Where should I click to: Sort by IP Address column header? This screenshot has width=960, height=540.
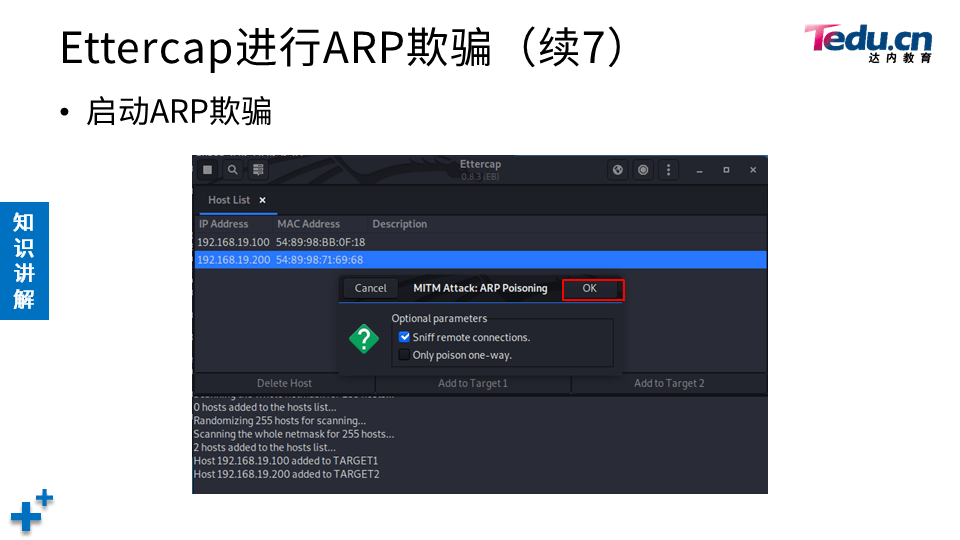(223, 224)
